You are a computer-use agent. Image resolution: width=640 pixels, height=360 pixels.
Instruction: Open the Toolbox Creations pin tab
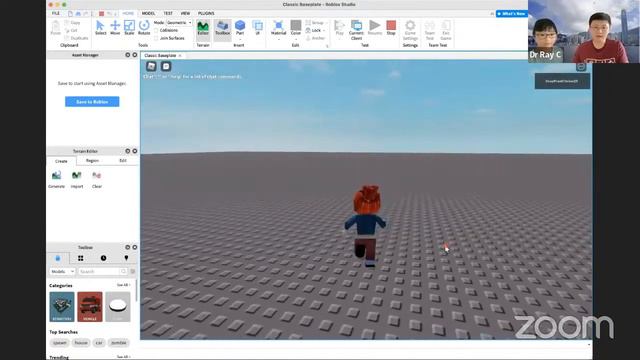pyautogui.click(x=126, y=258)
